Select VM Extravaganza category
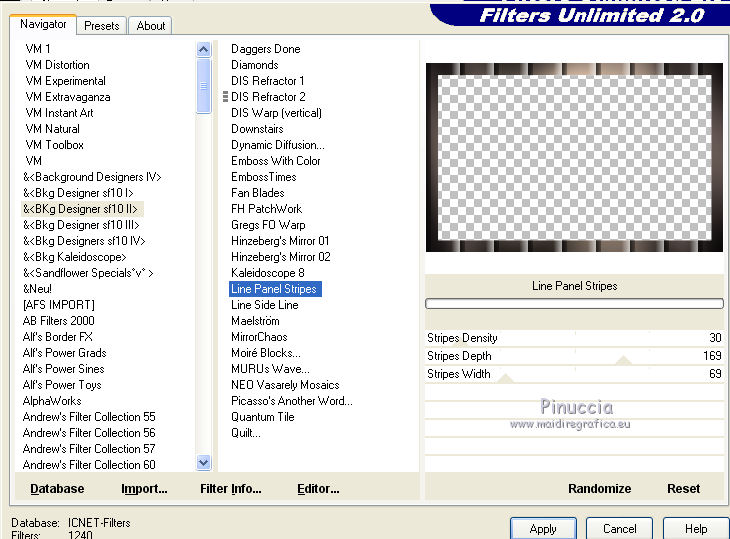Screen dimensions: 730x539 tap(68, 97)
